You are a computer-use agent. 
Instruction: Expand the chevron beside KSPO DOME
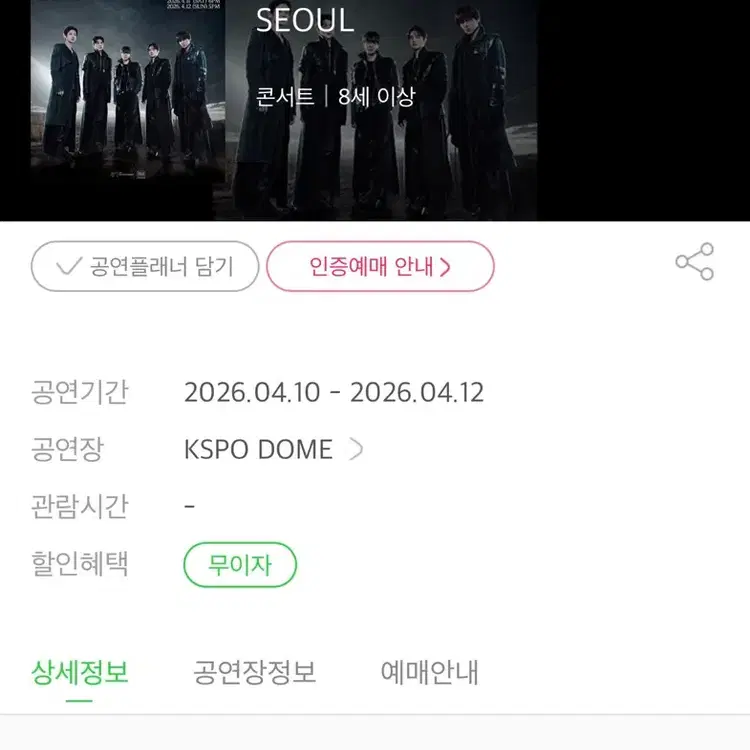pyautogui.click(x=355, y=449)
